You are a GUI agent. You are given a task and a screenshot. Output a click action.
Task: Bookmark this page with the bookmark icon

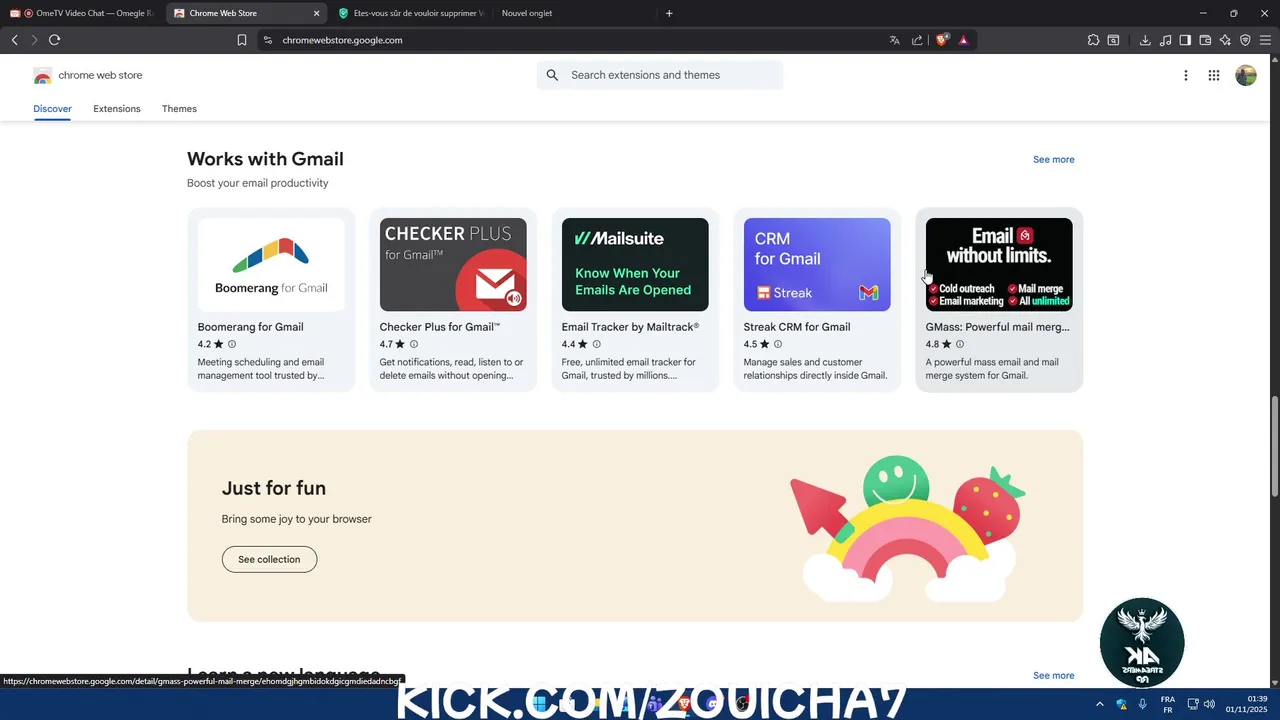coord(242,40)
